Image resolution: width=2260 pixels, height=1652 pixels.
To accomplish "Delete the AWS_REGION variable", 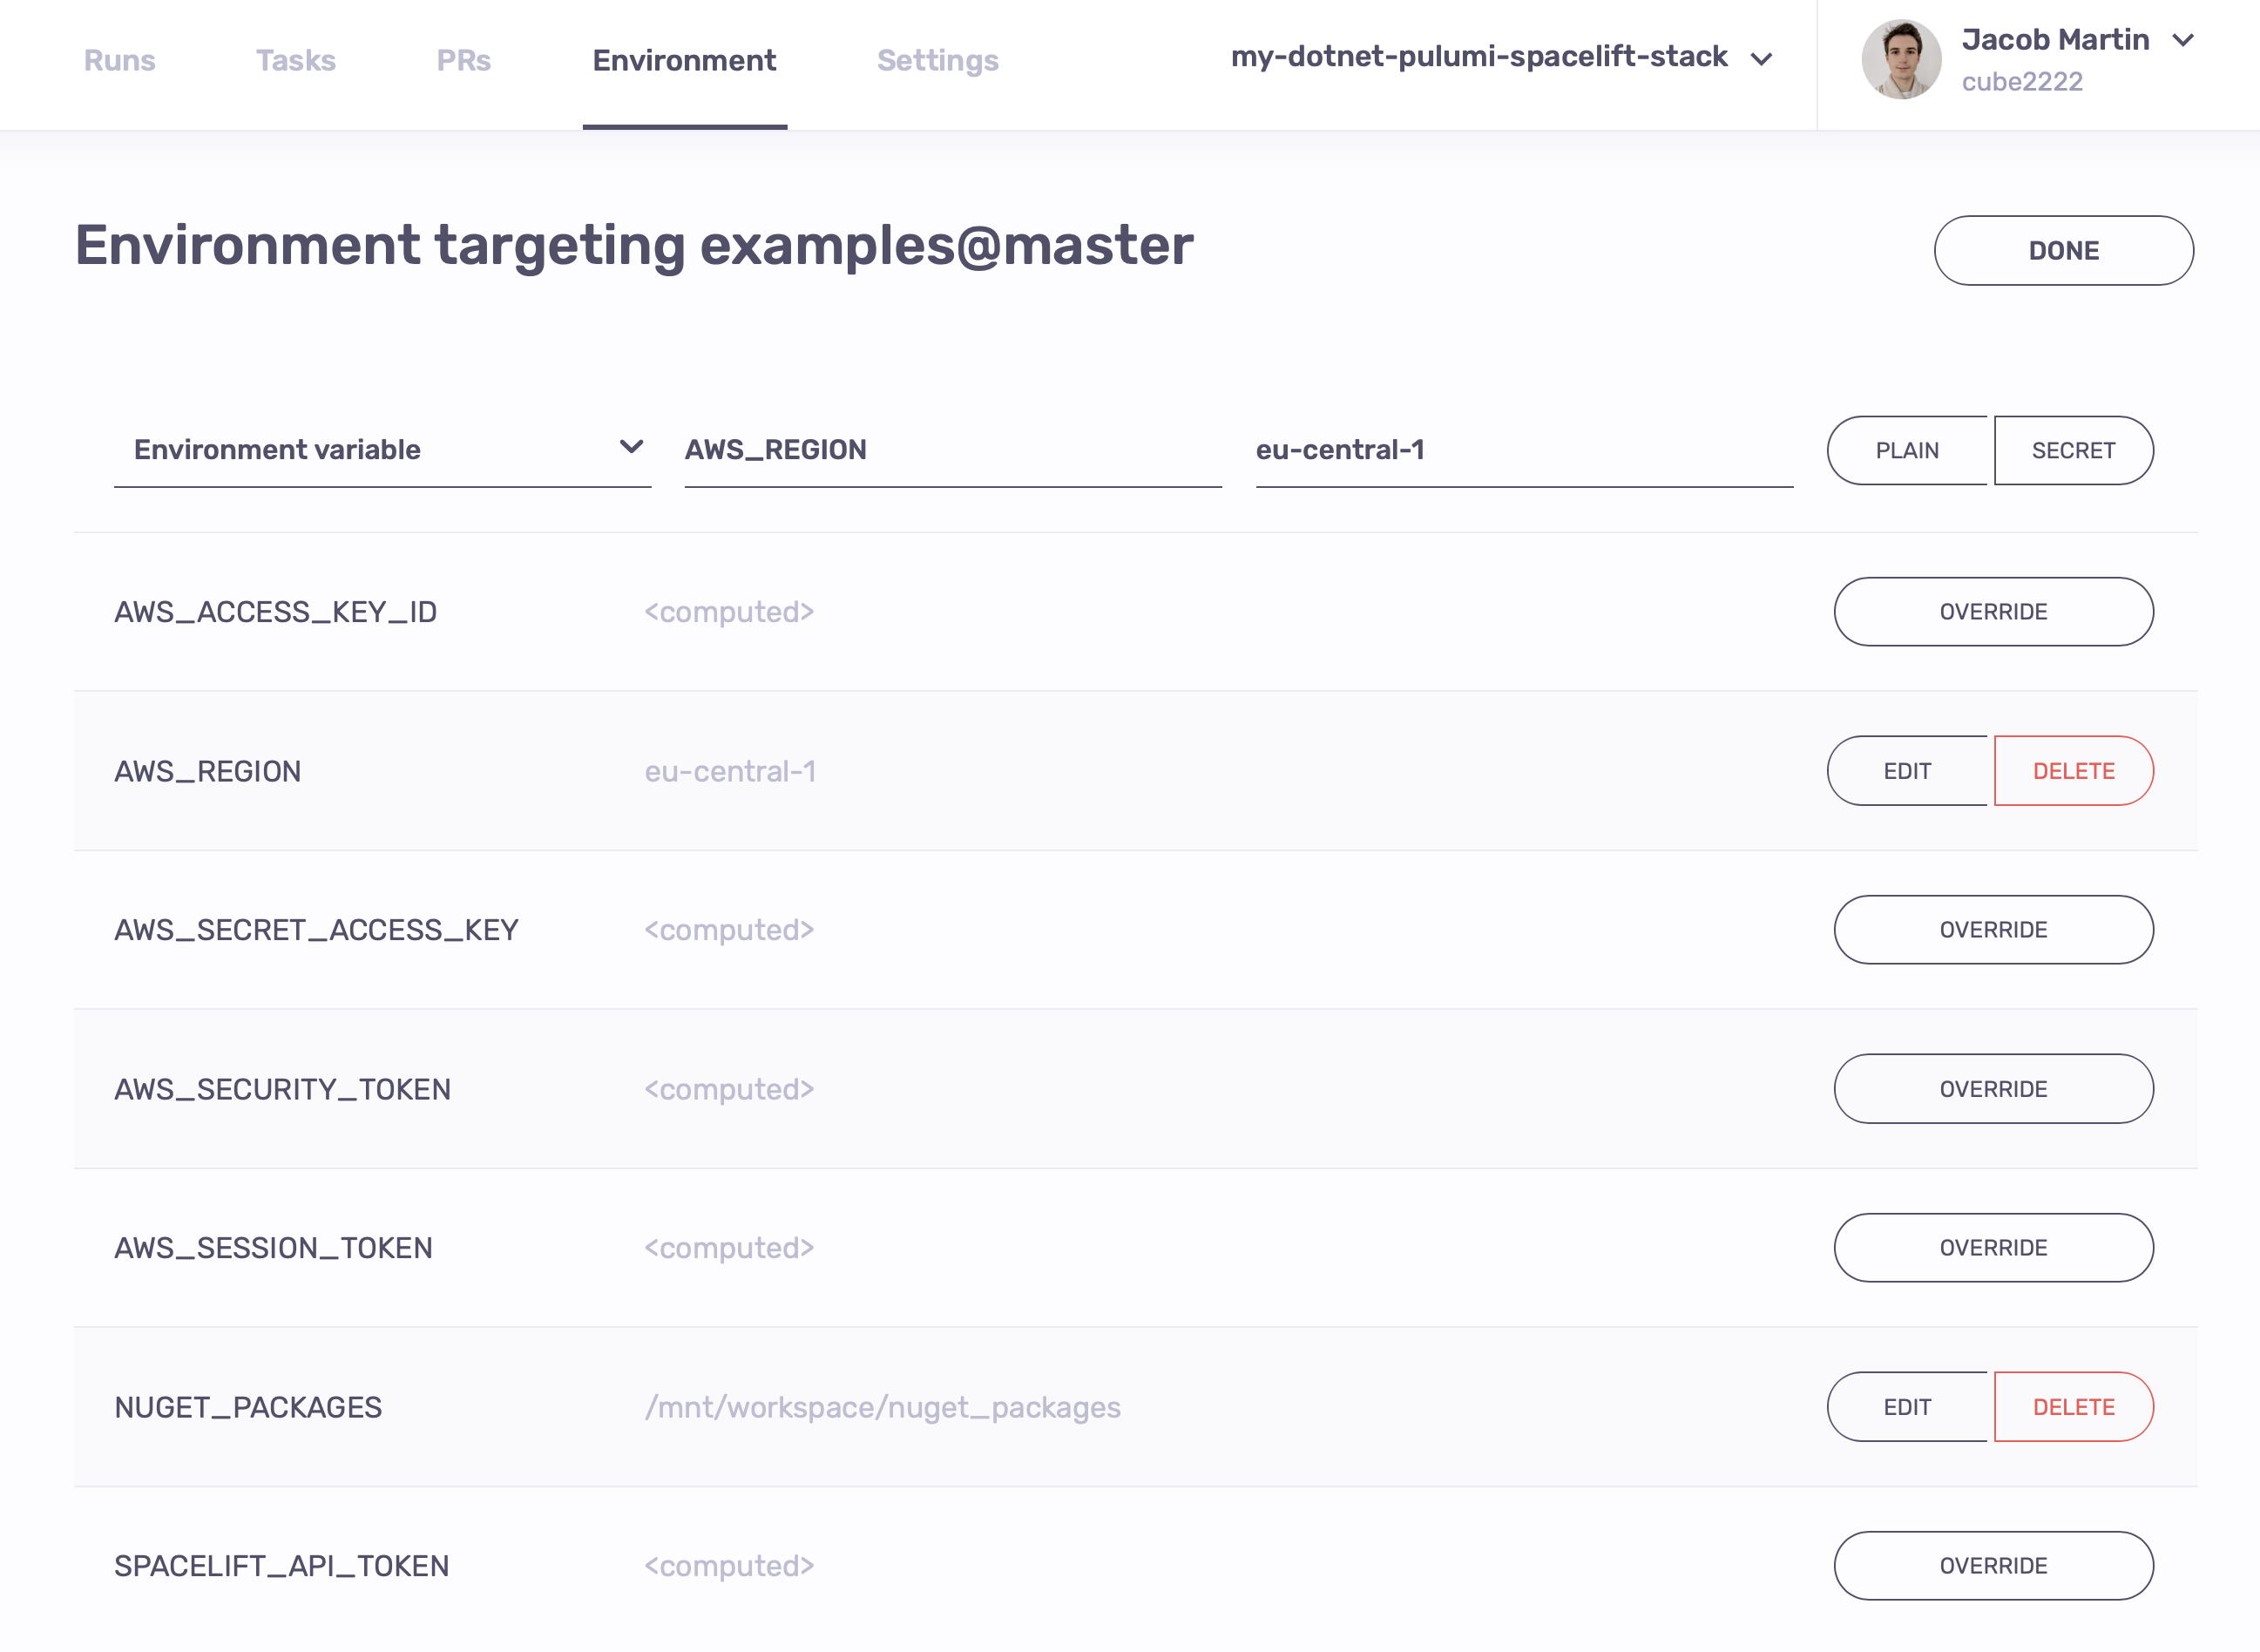I will click(x=2073, y=771).
